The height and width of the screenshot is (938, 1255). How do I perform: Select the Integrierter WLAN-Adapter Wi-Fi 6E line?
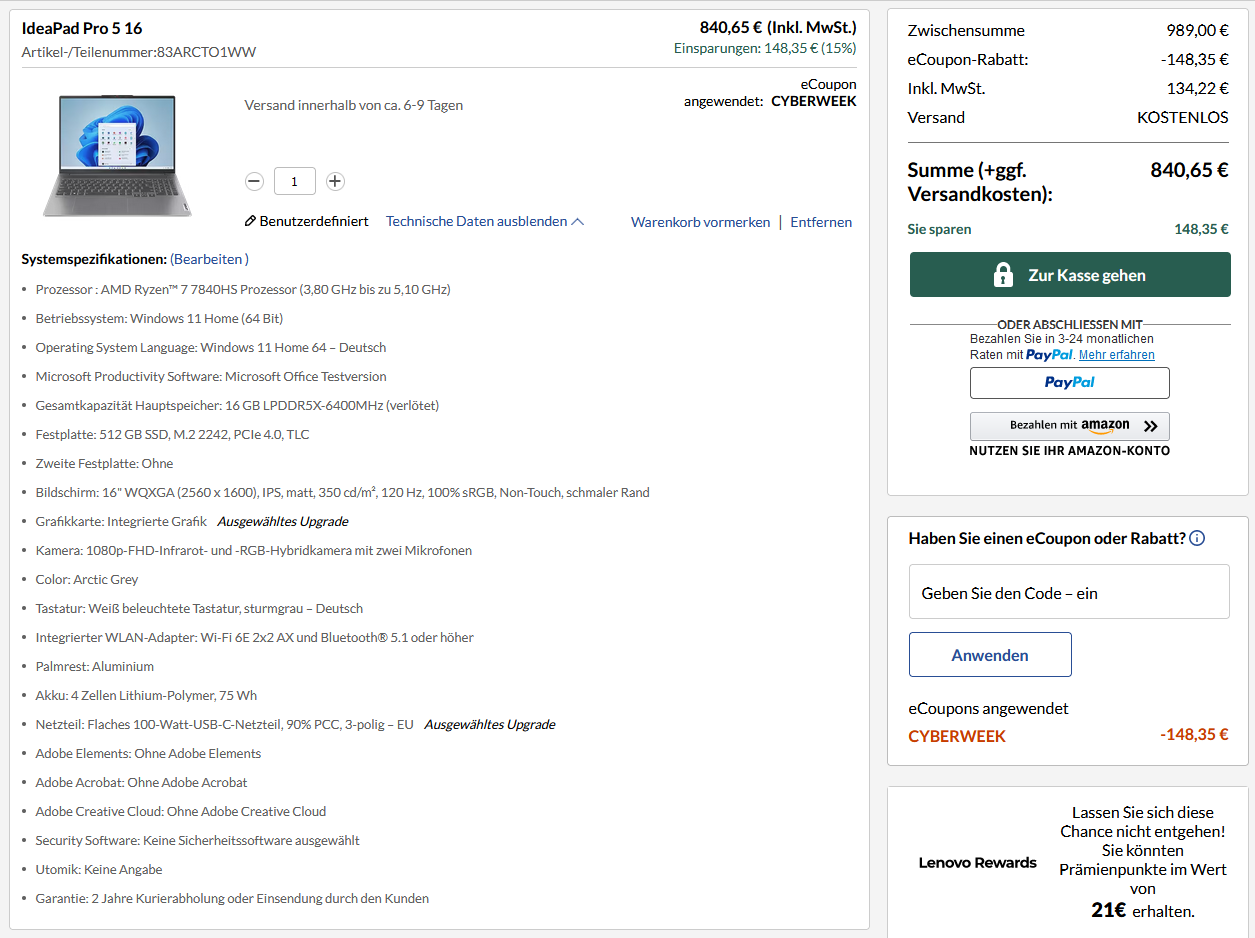(x=255, y=637)
